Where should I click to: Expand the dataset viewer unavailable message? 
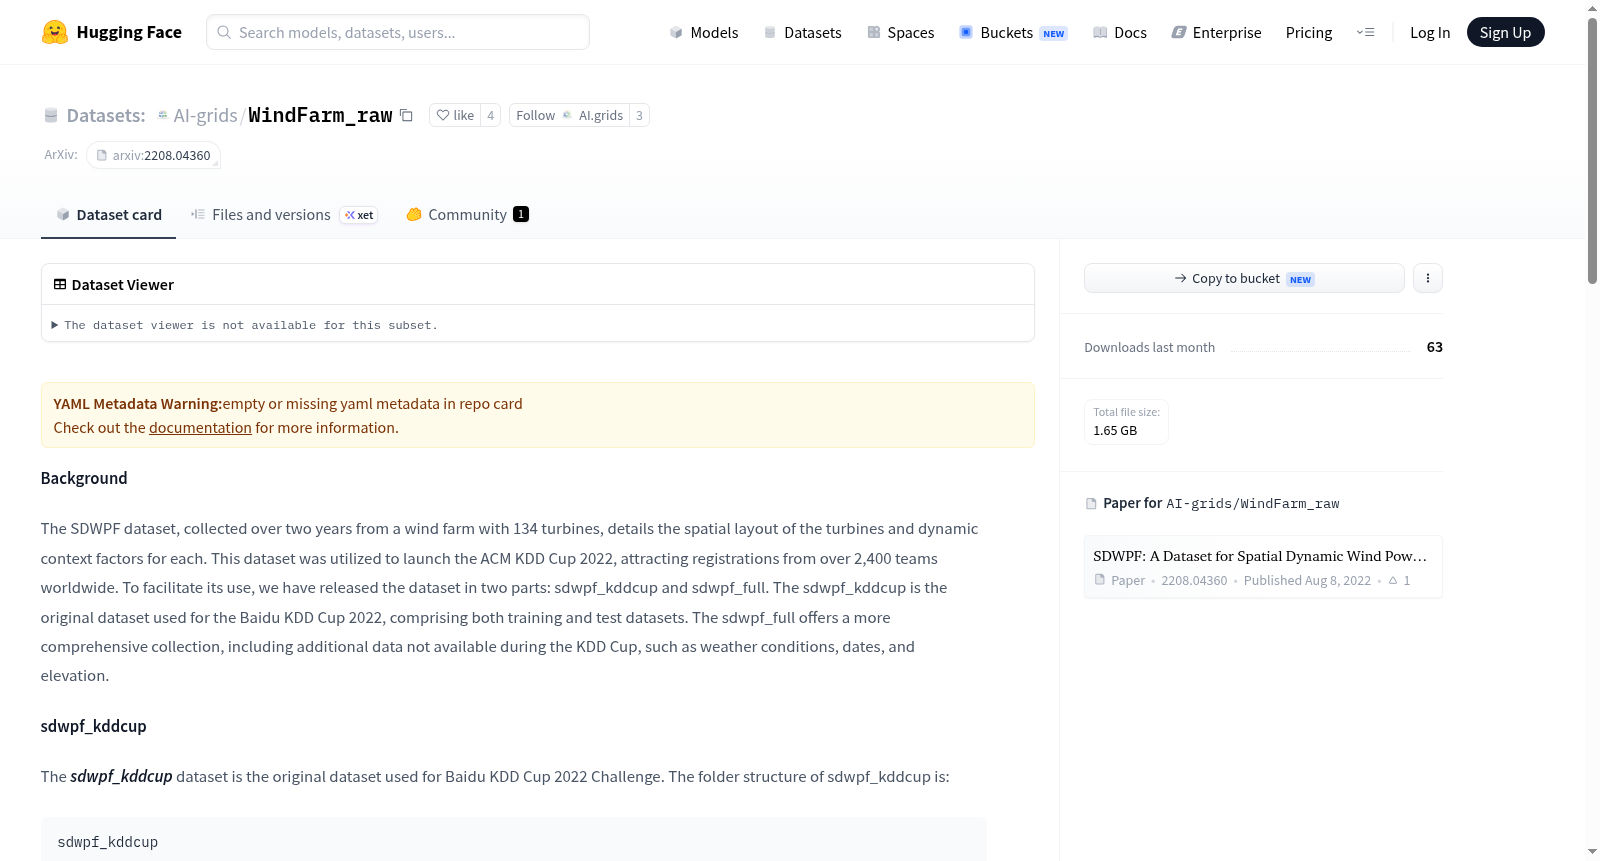point(245,325)
